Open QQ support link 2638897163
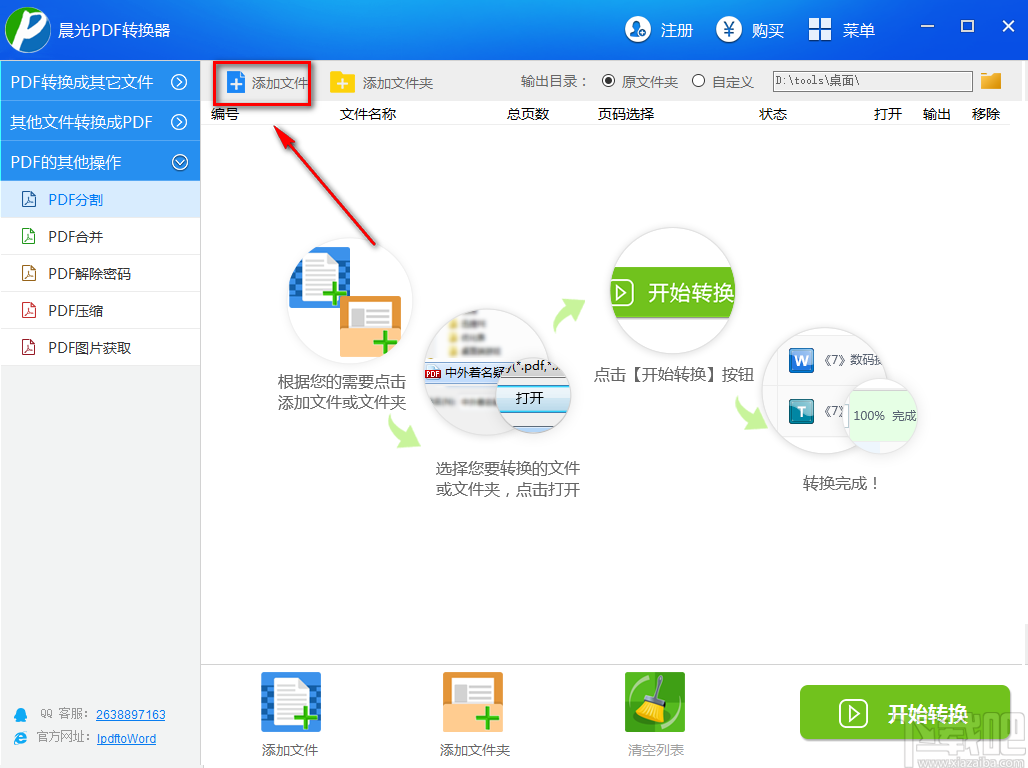 click(130, 714)
